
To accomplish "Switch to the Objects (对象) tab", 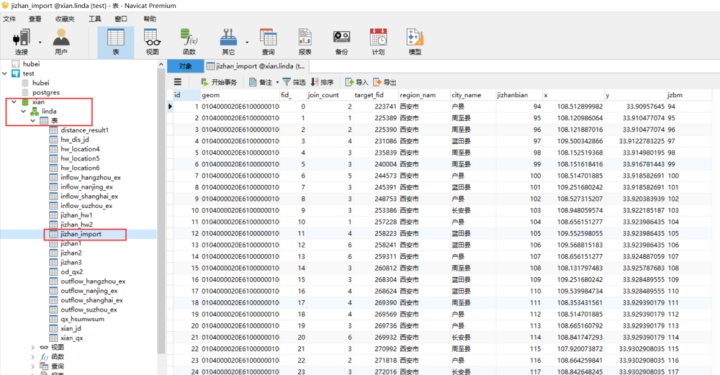I will [185, 66].
